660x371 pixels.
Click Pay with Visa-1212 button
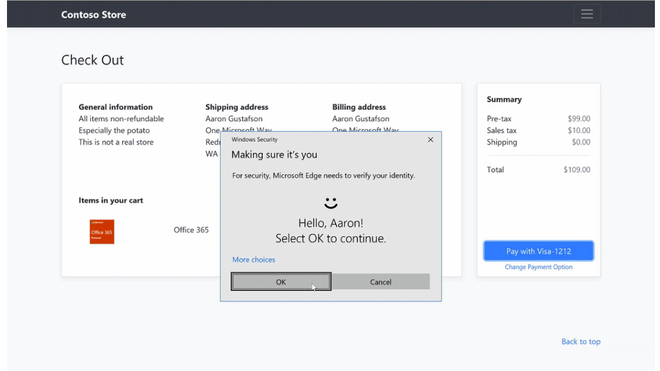[538, 251]
